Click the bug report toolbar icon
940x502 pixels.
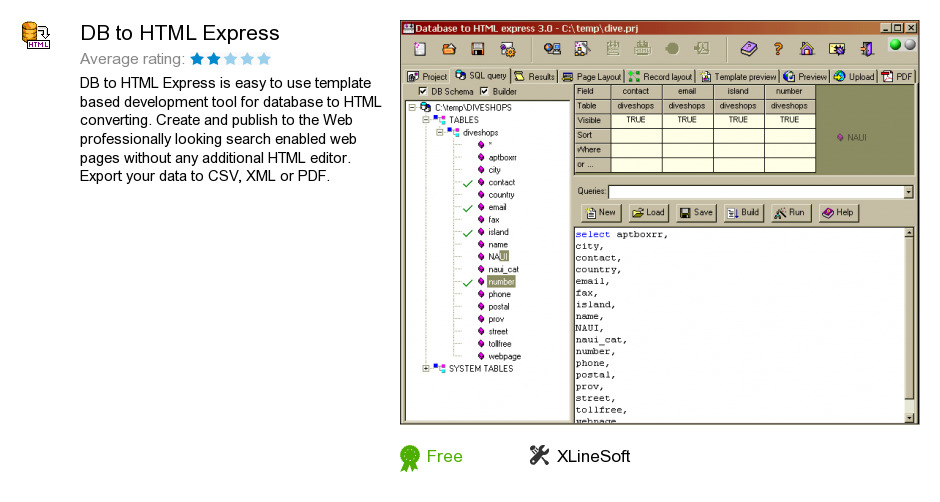pyautogui.click(x=836, y=49)
